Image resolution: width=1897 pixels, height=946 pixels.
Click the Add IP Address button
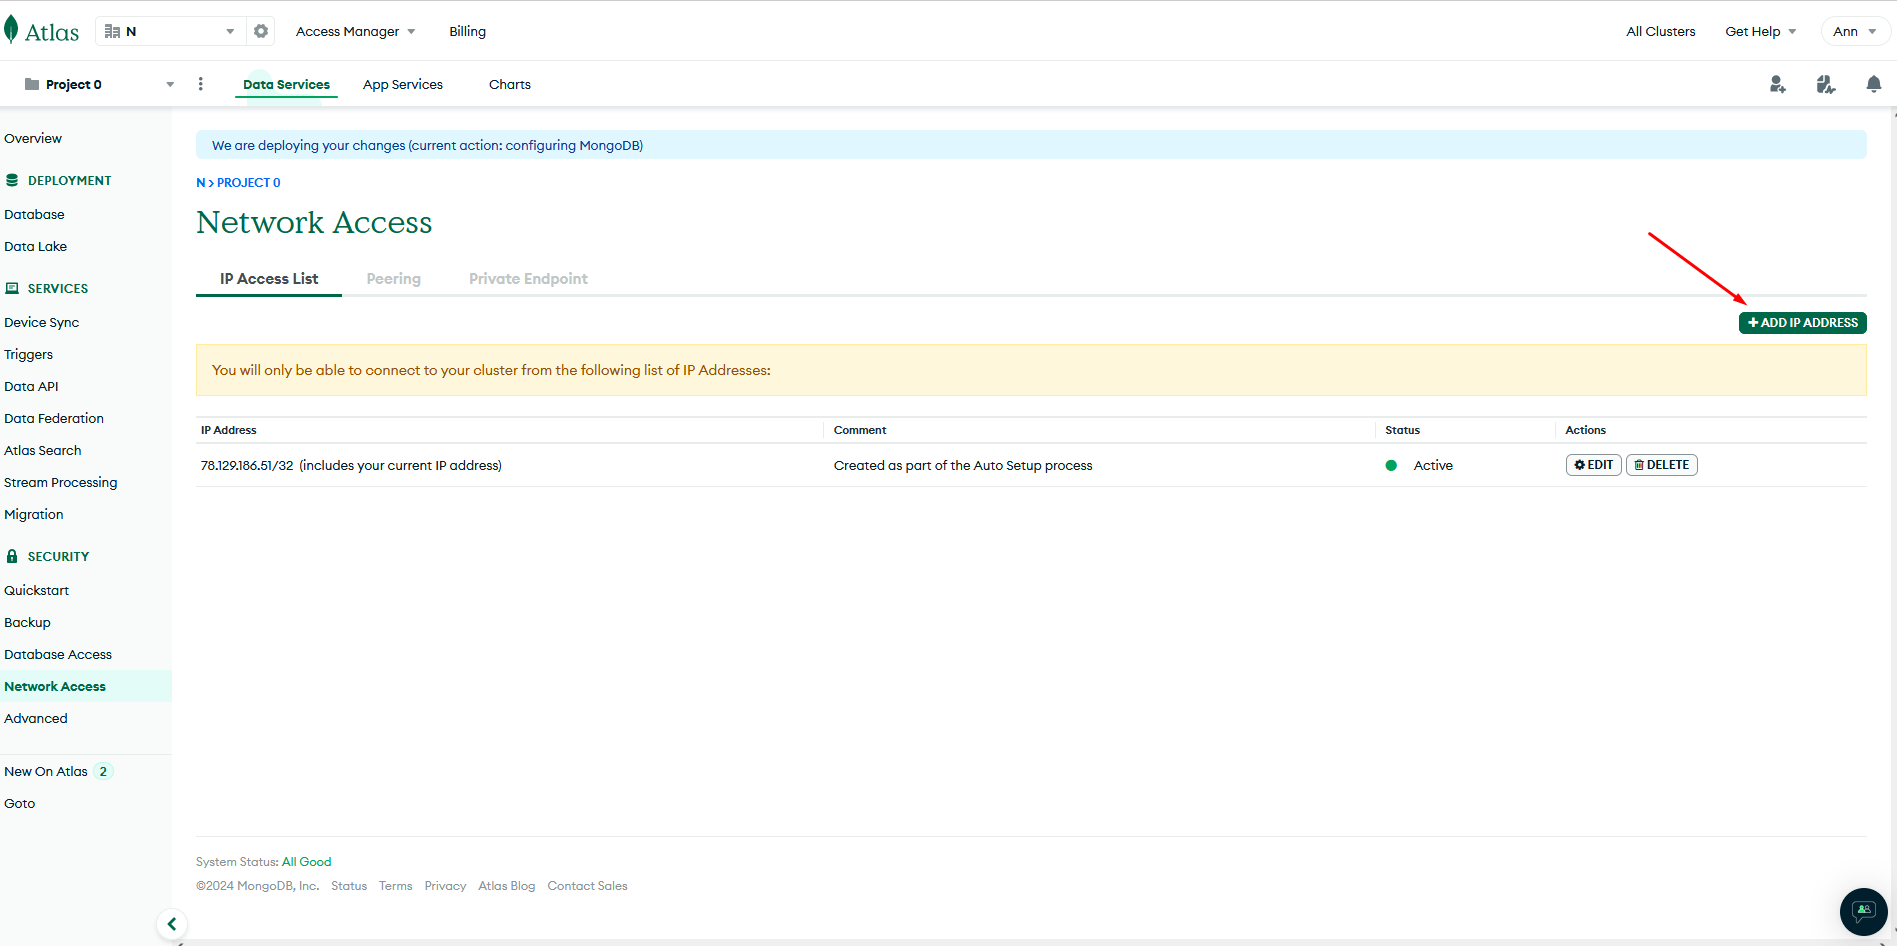coord(1802,323)
